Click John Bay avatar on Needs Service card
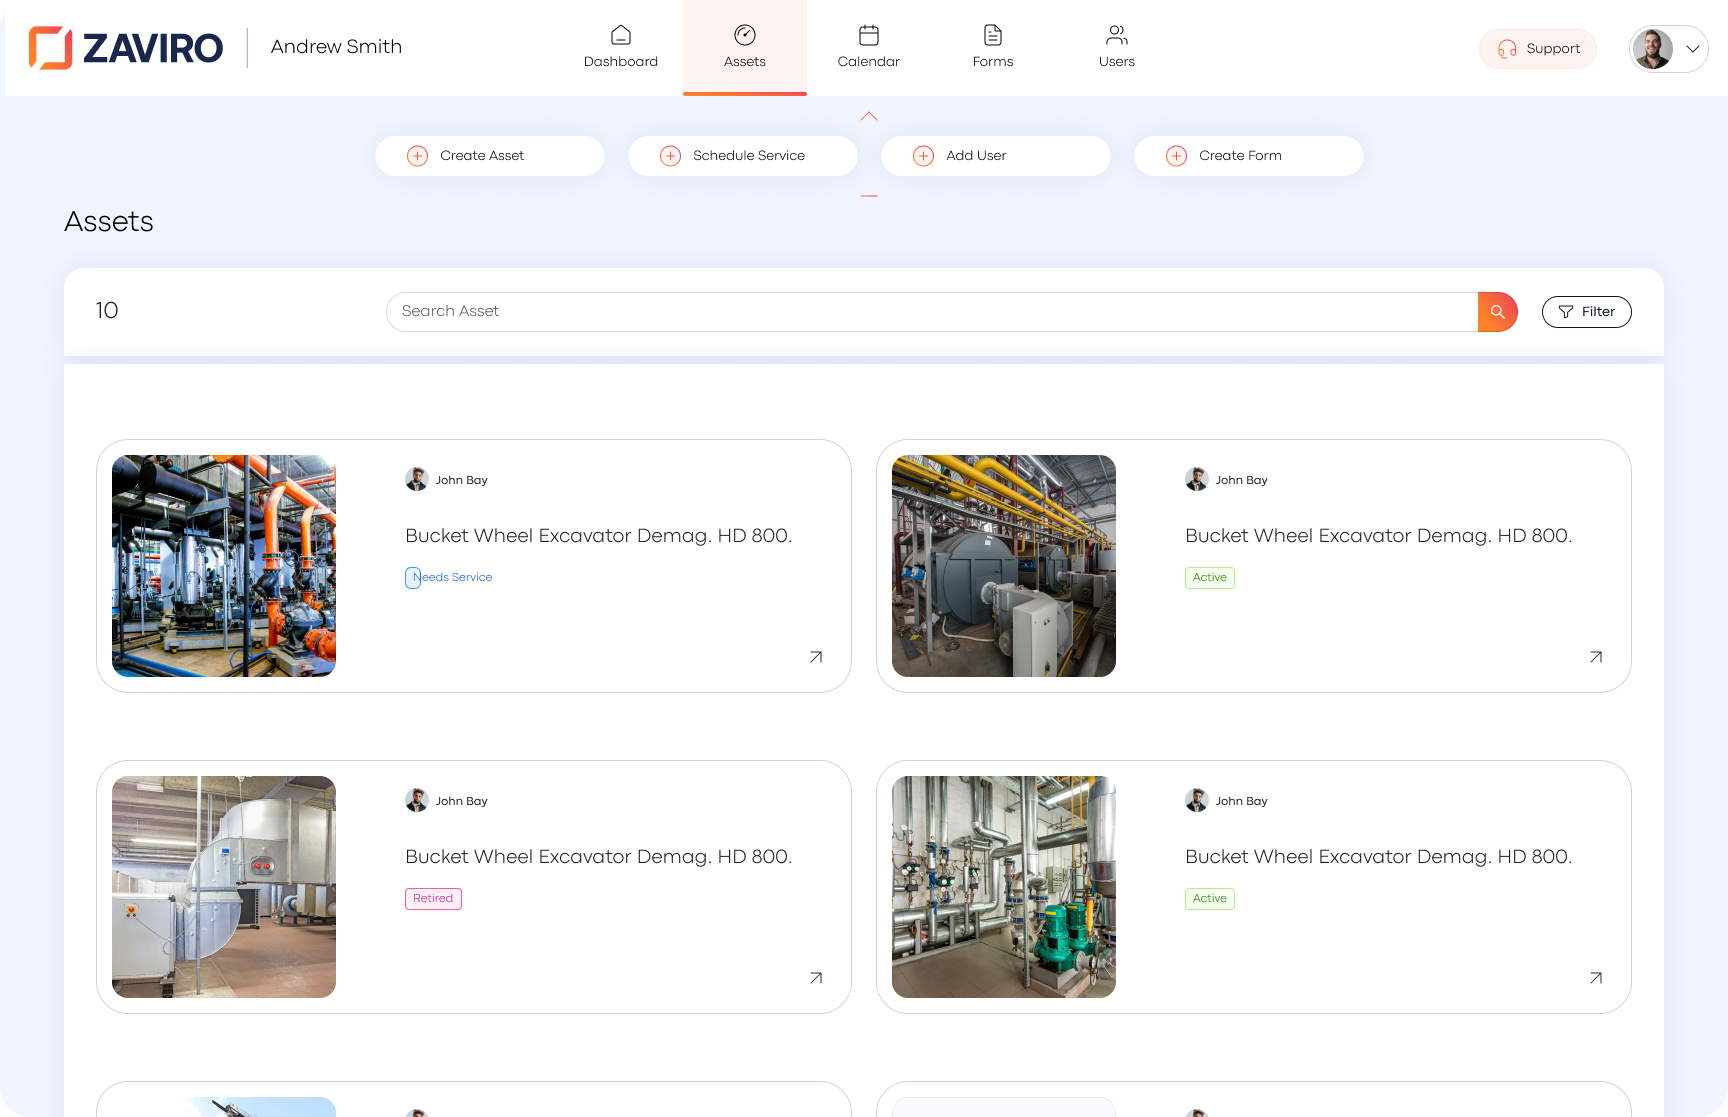The height and width of the screenshot is (1117, 1728). [417, 480]
